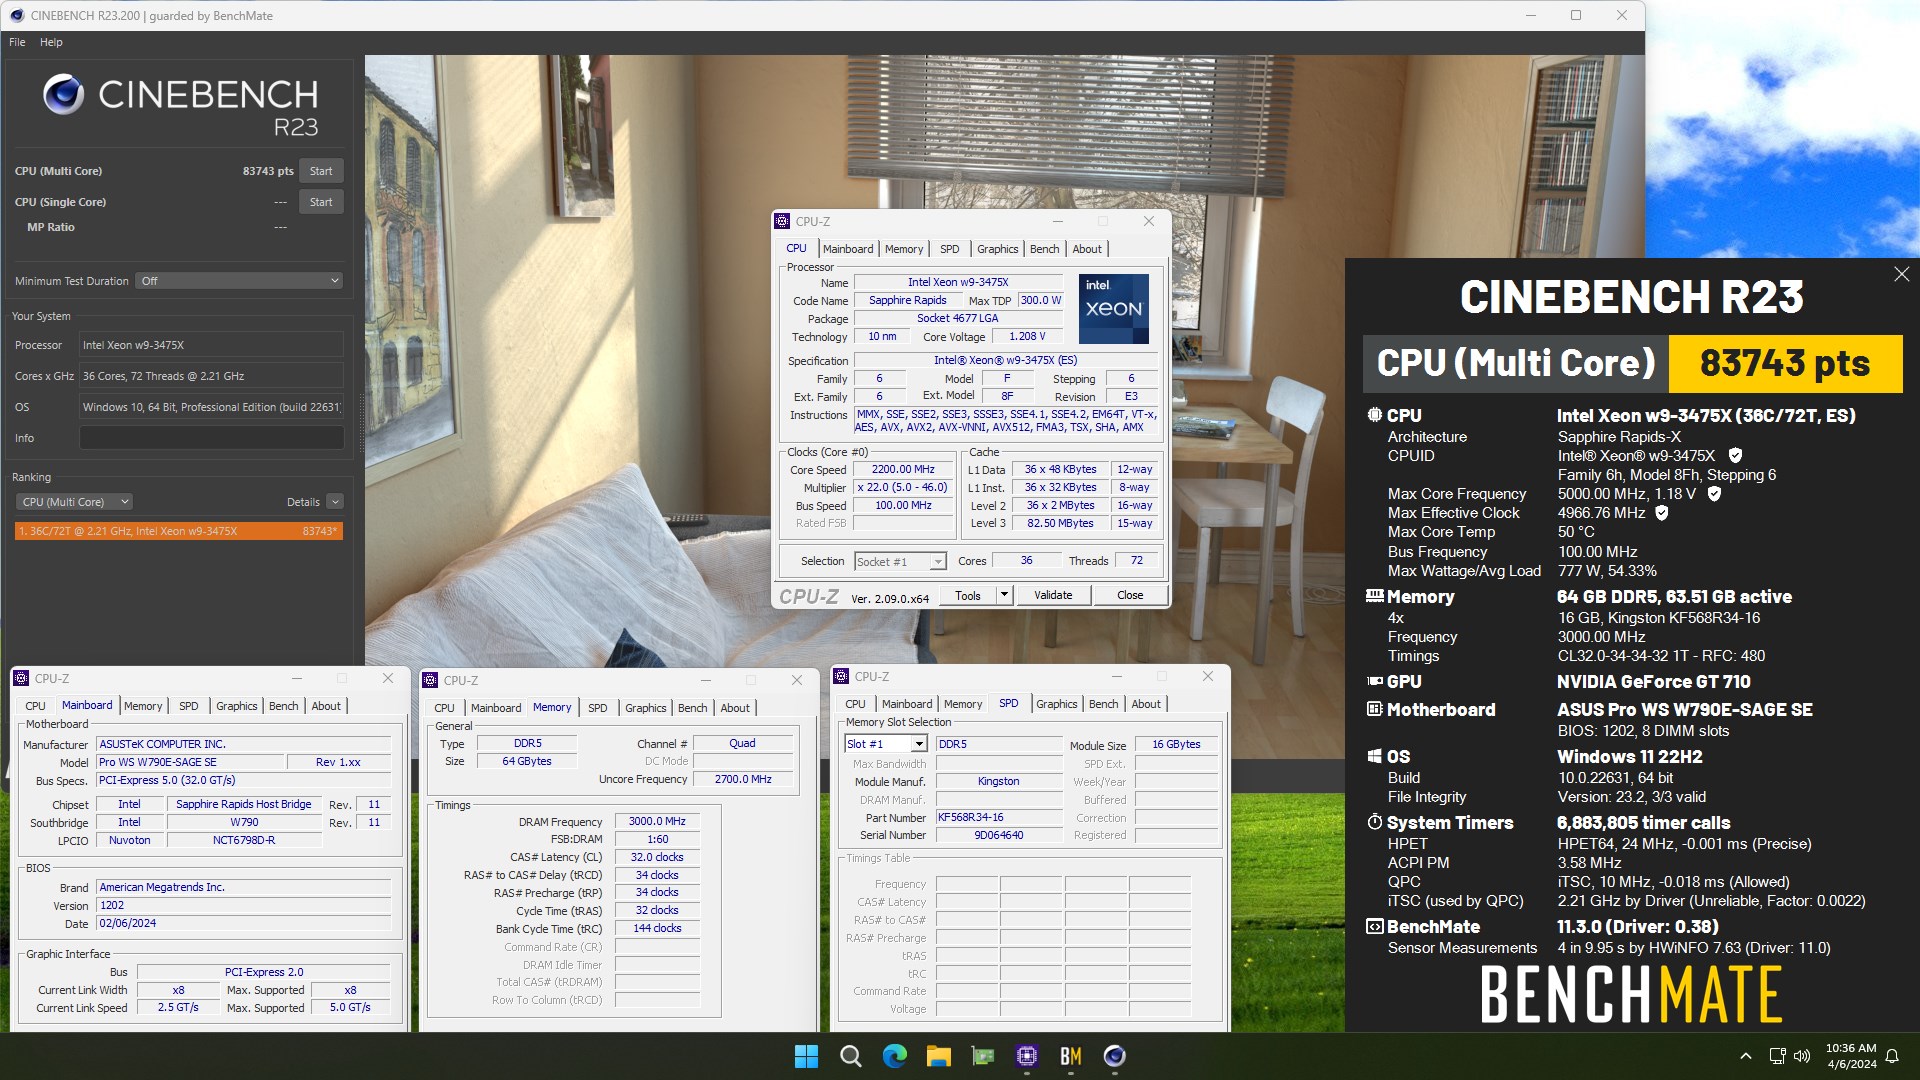Click the DRAM Frequency 3000.0 MHz value
Viewport: 1920px width, 1080px height.
(657, 822)
